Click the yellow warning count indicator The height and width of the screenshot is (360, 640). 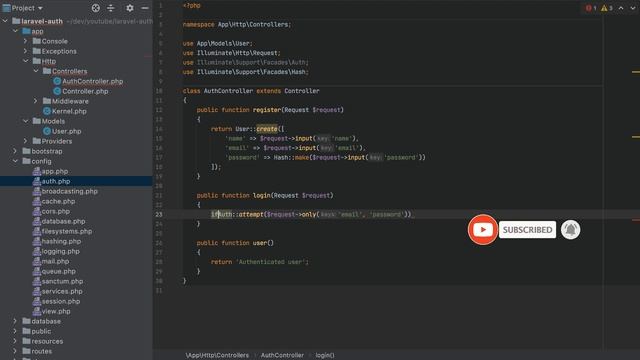click(607, 8)
